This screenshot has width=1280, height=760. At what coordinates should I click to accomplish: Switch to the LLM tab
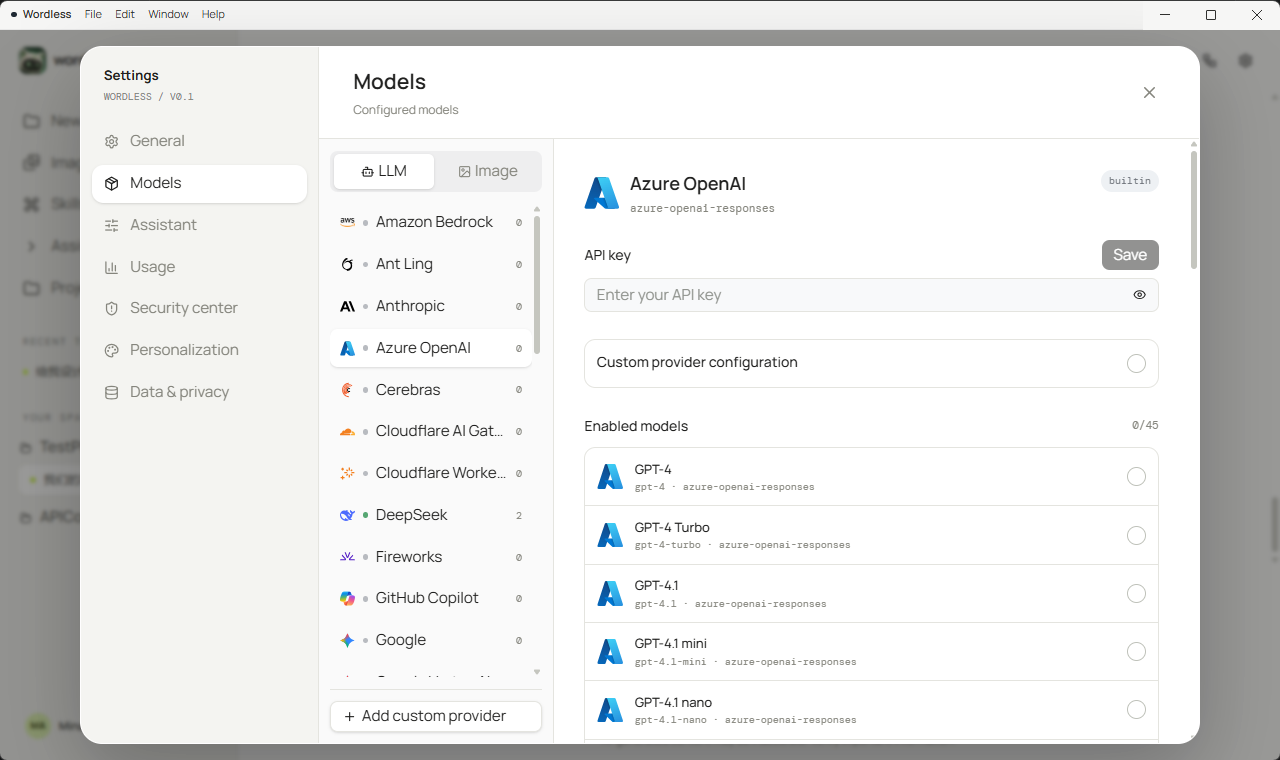tap(384, 171)
